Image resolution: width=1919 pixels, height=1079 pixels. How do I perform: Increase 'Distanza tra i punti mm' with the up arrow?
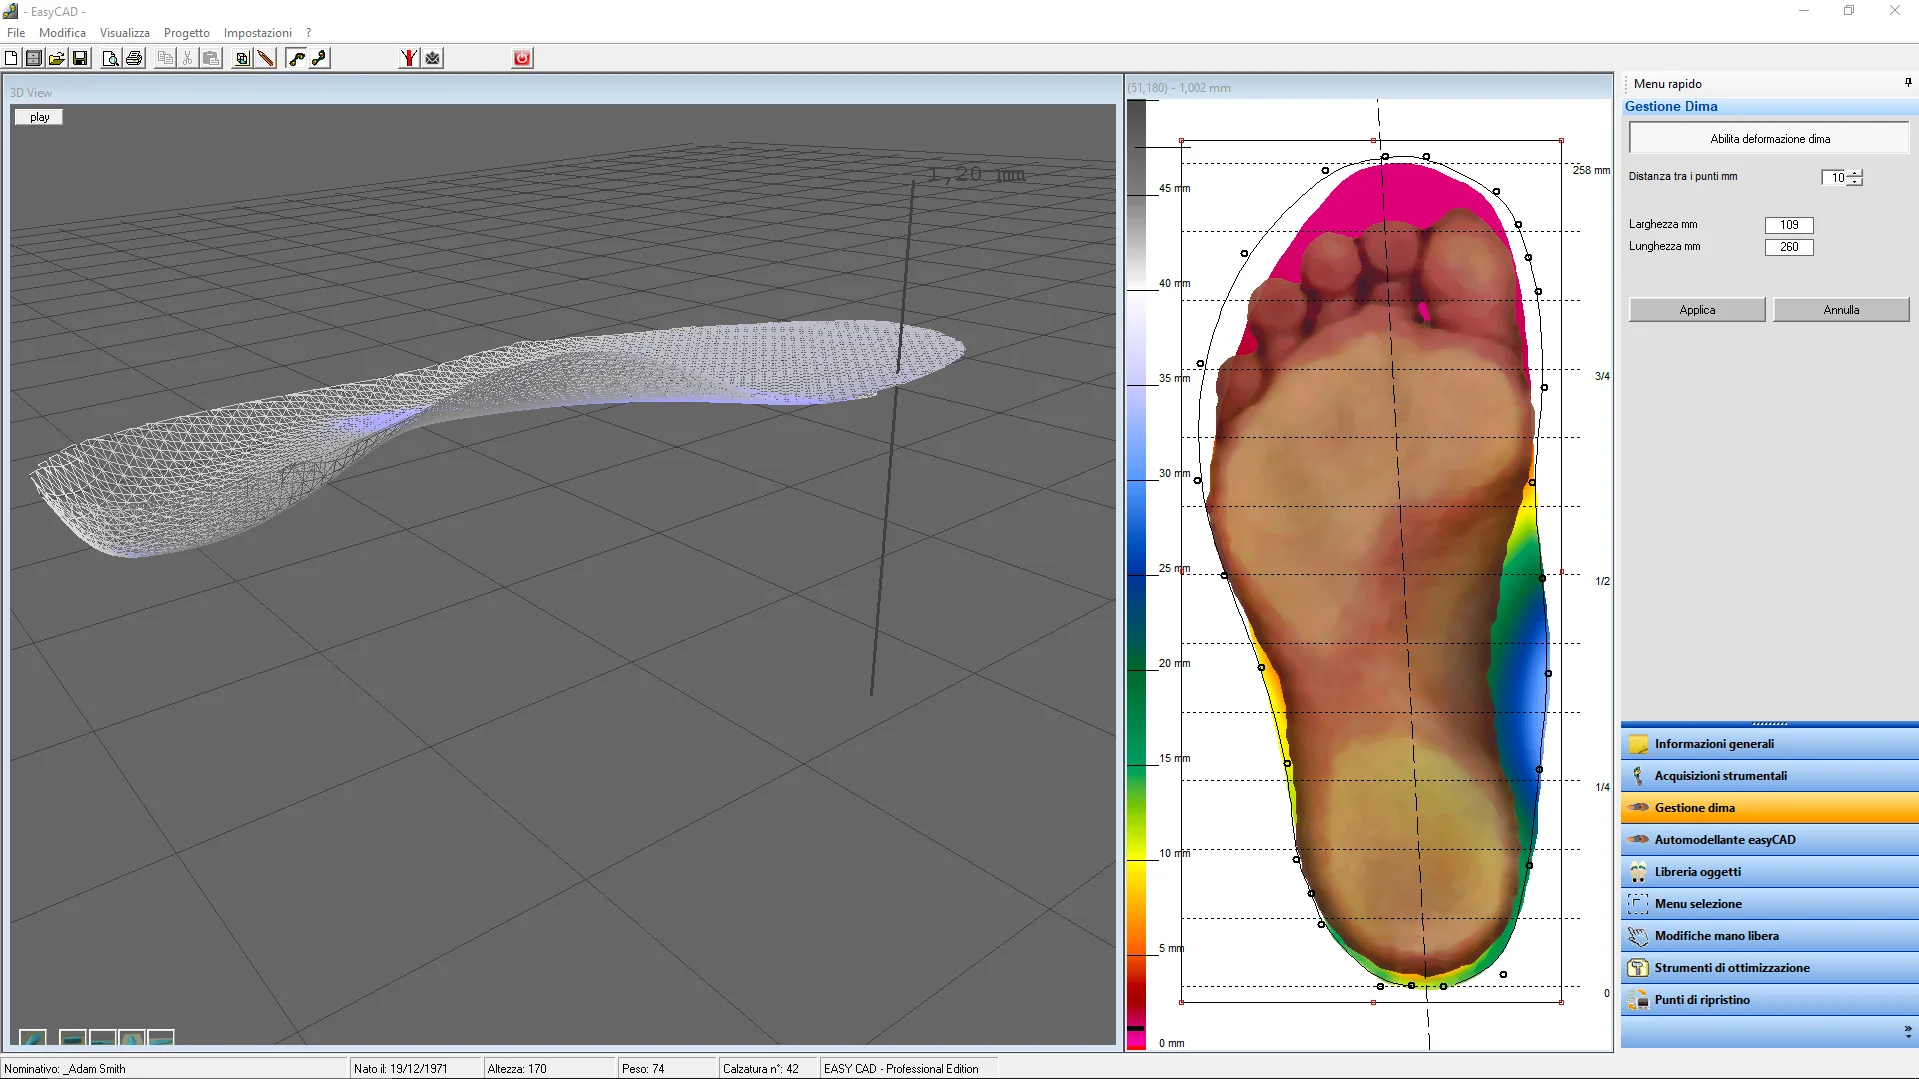click(1856, 173)
